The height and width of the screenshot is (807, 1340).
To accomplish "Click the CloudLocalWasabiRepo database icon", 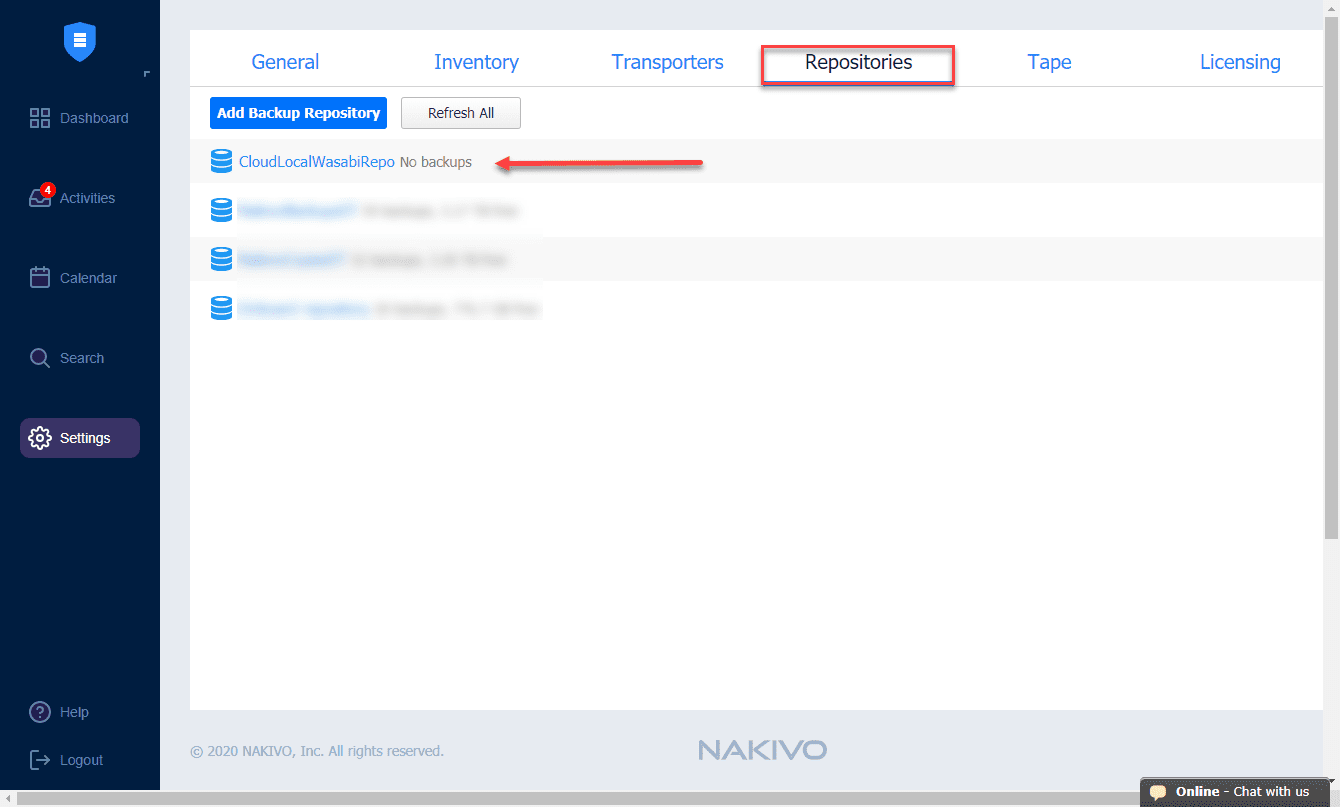I will pyautogui.click(x=222, y=161).
